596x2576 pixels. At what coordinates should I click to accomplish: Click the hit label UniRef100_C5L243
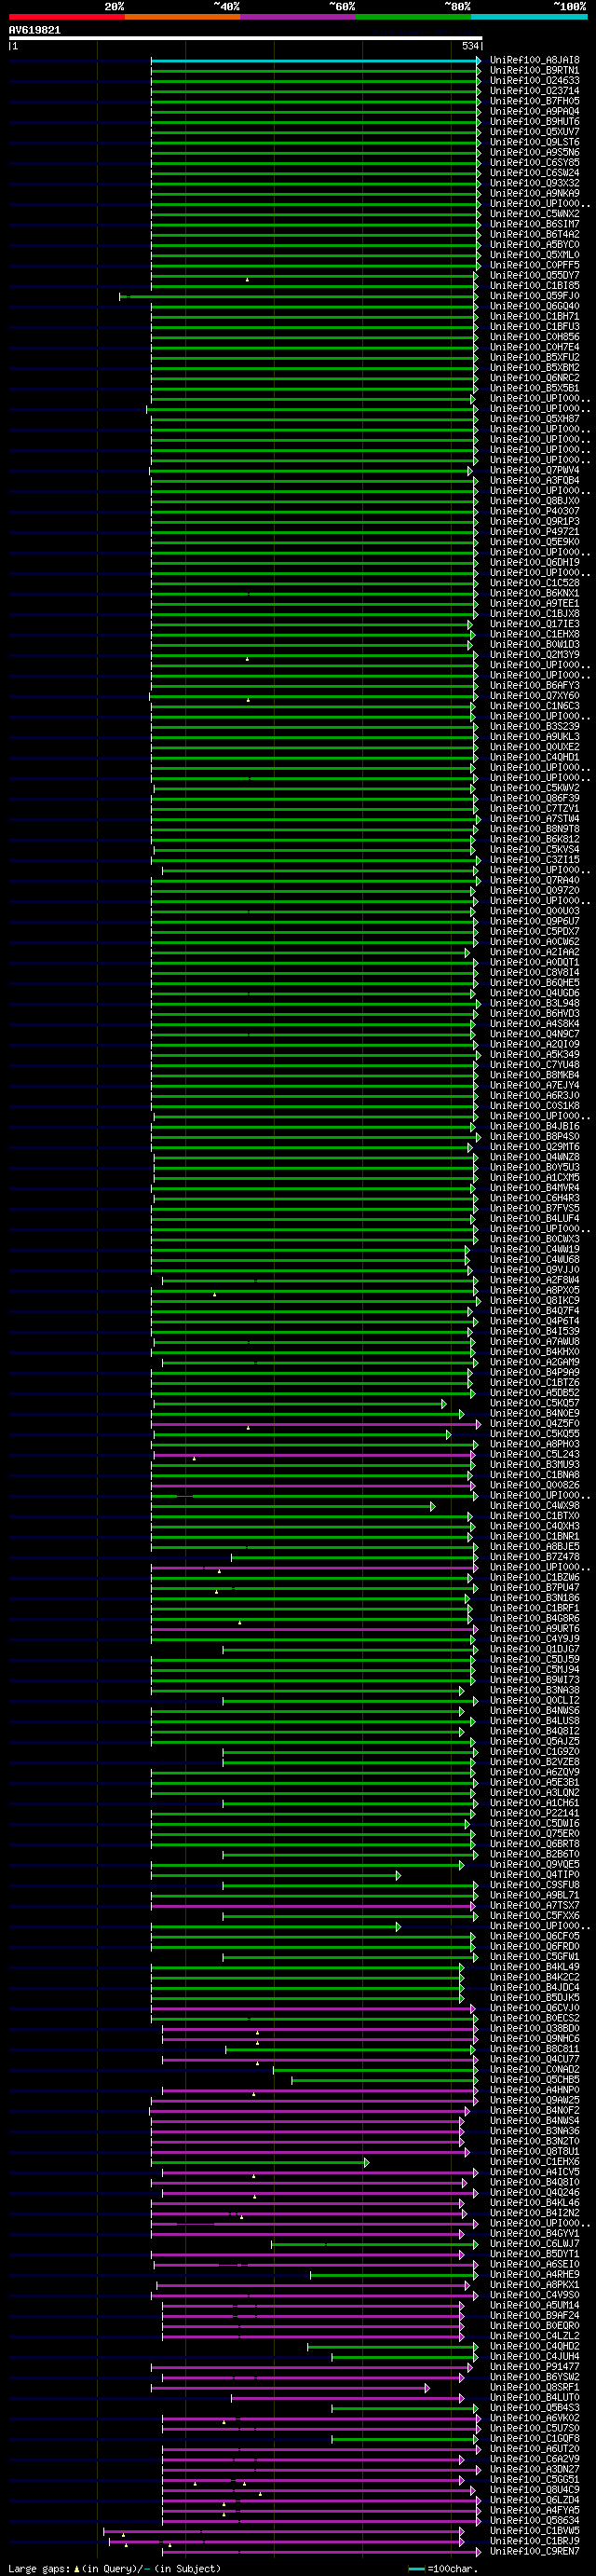point(534,1454)
